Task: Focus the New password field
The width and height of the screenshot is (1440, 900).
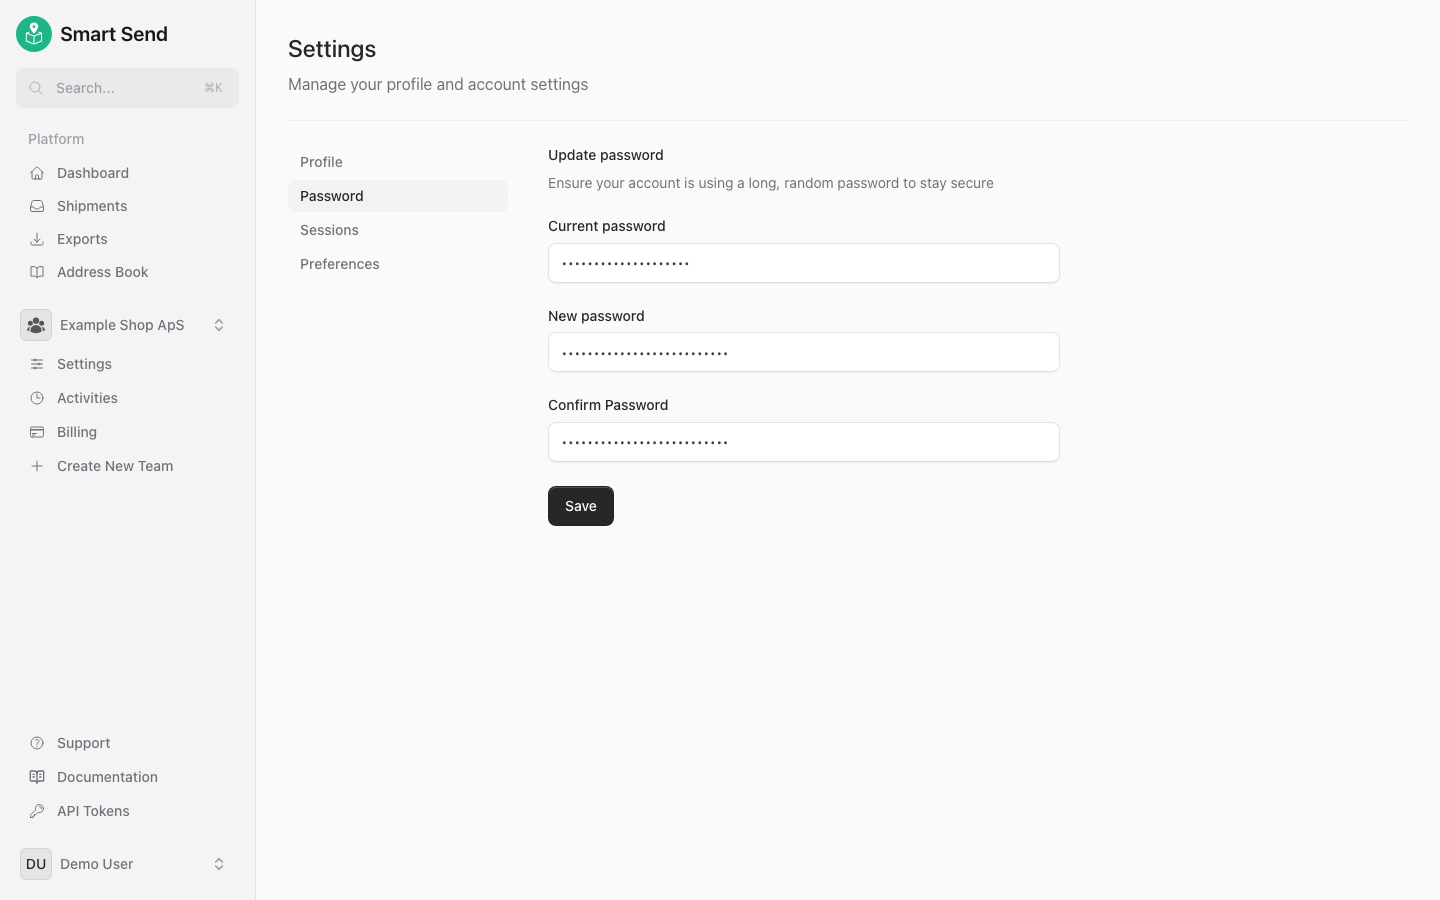Action: click(803, 352)
